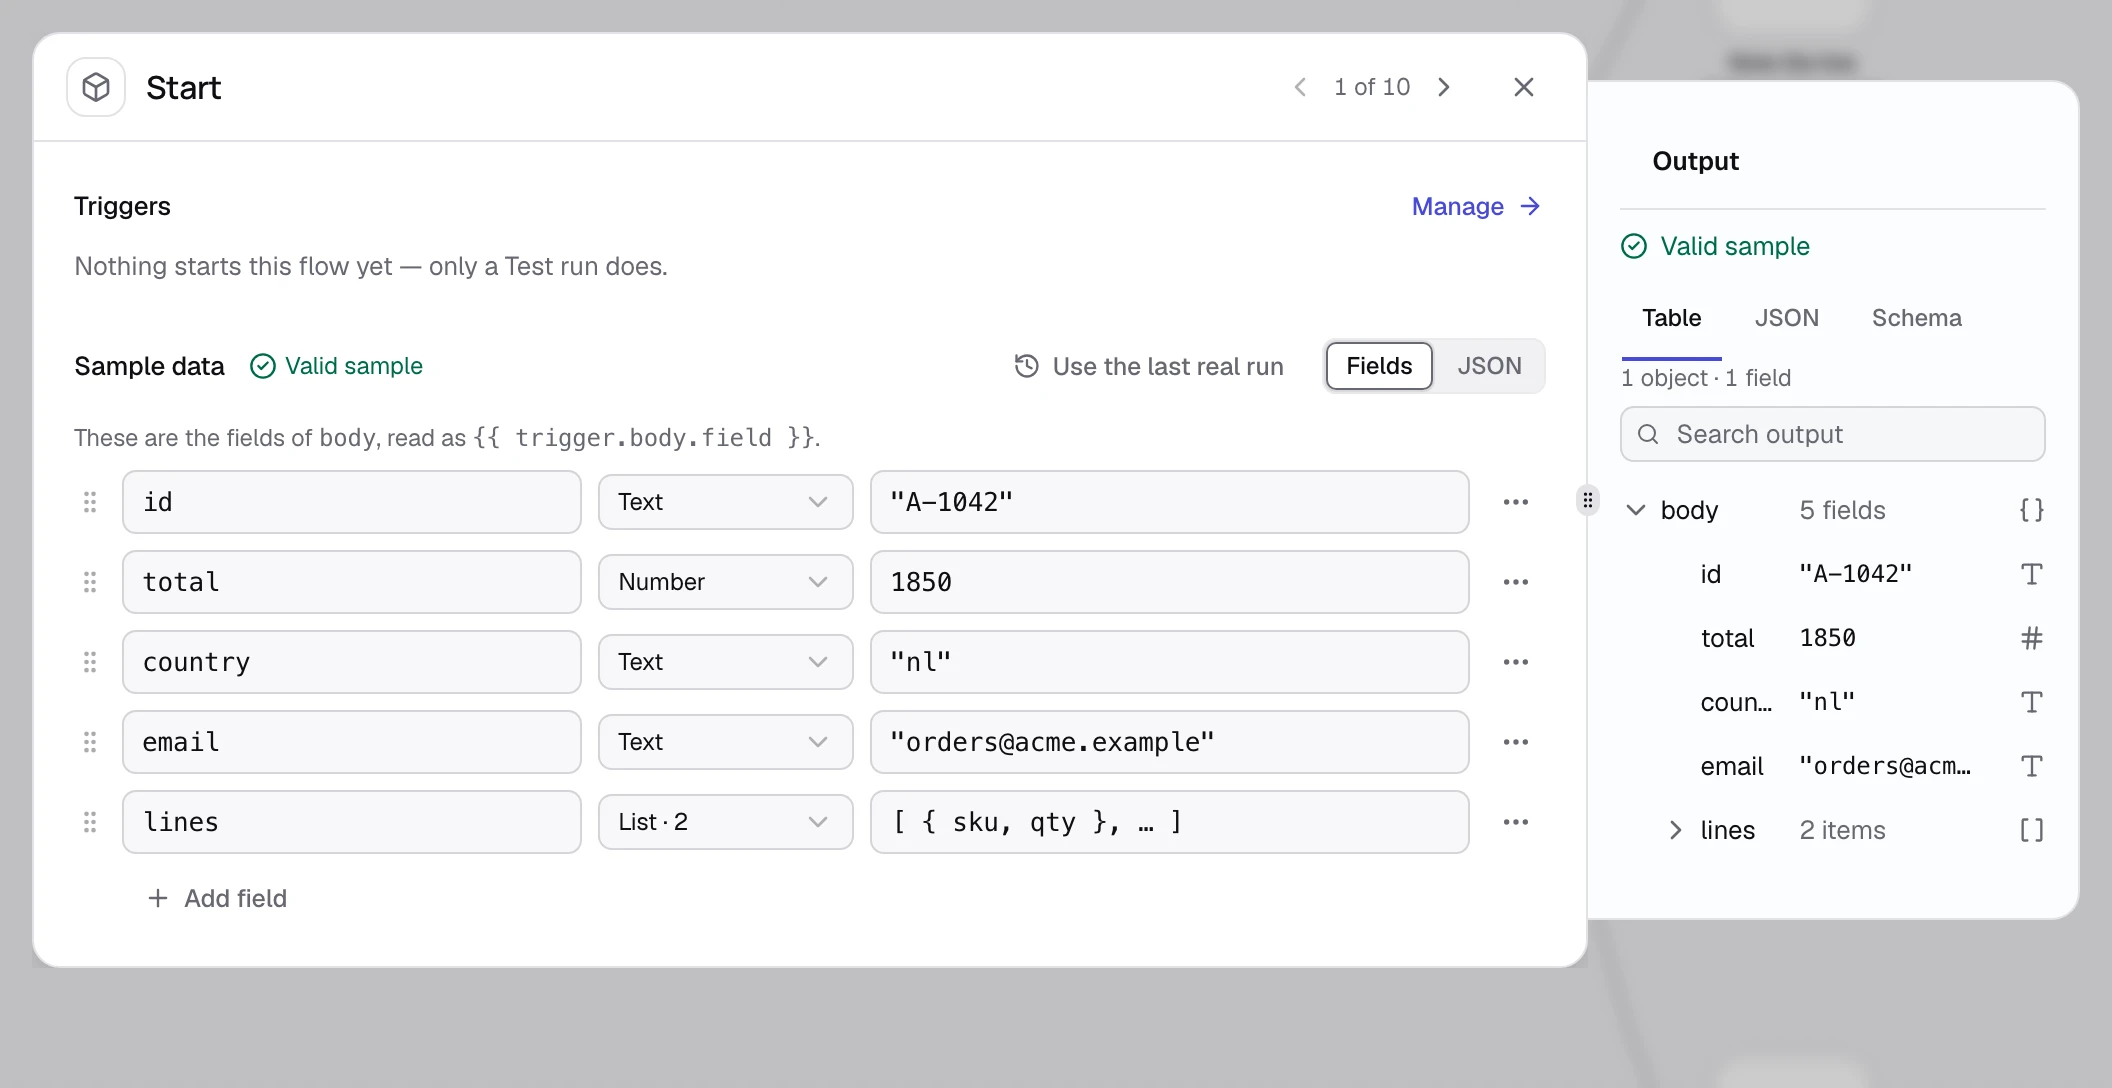This screenshot has width=2112, height=1088.
Task: Switch sample data view to JSON
Action: pos(1489,366)
